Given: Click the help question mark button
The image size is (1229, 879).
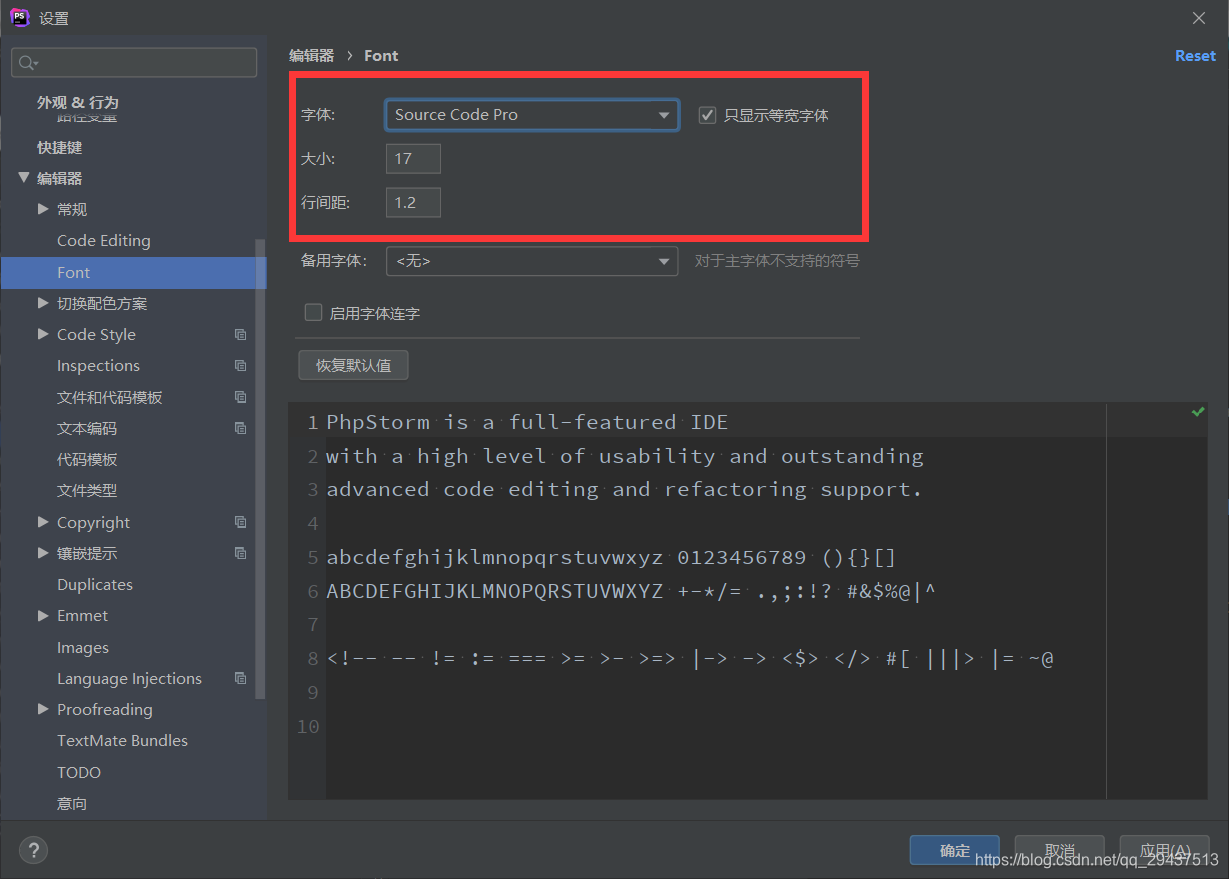Looking at the screenshot, I should 33,850.
